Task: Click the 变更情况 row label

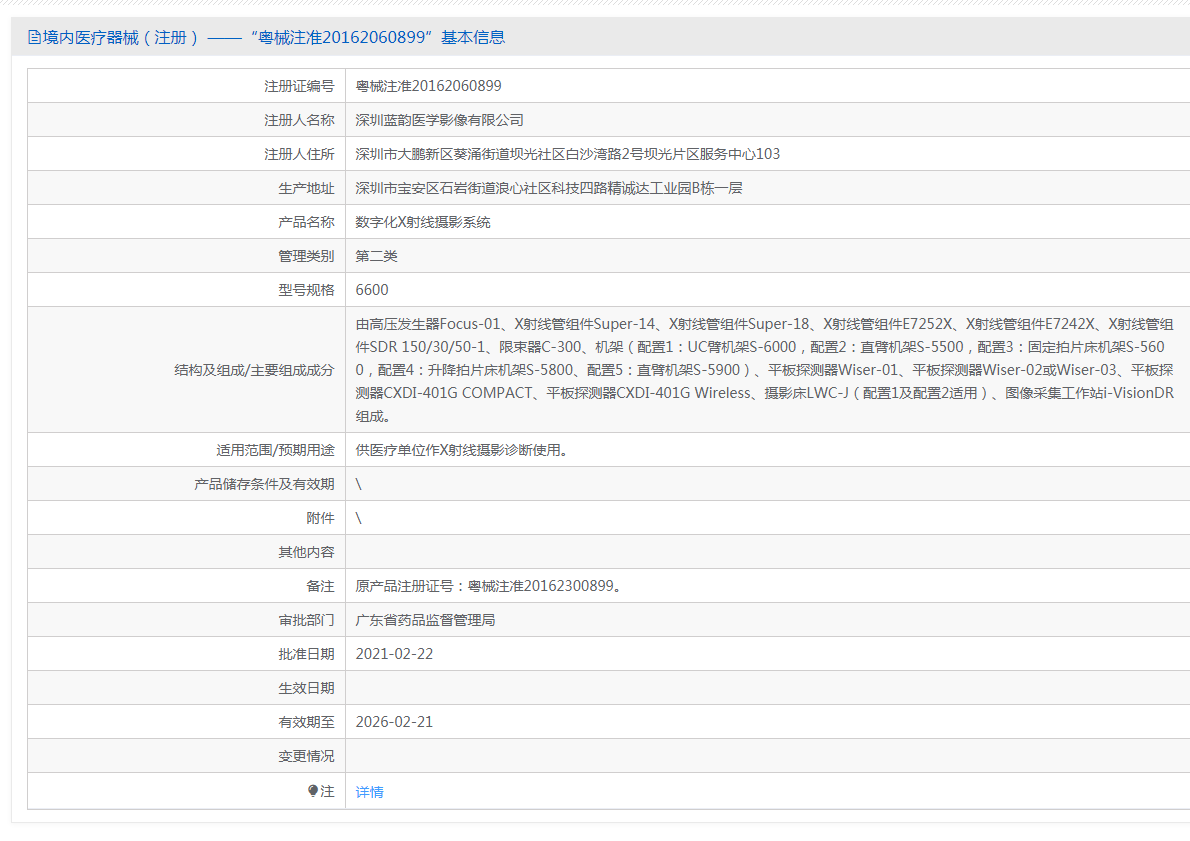Action: 306,756
